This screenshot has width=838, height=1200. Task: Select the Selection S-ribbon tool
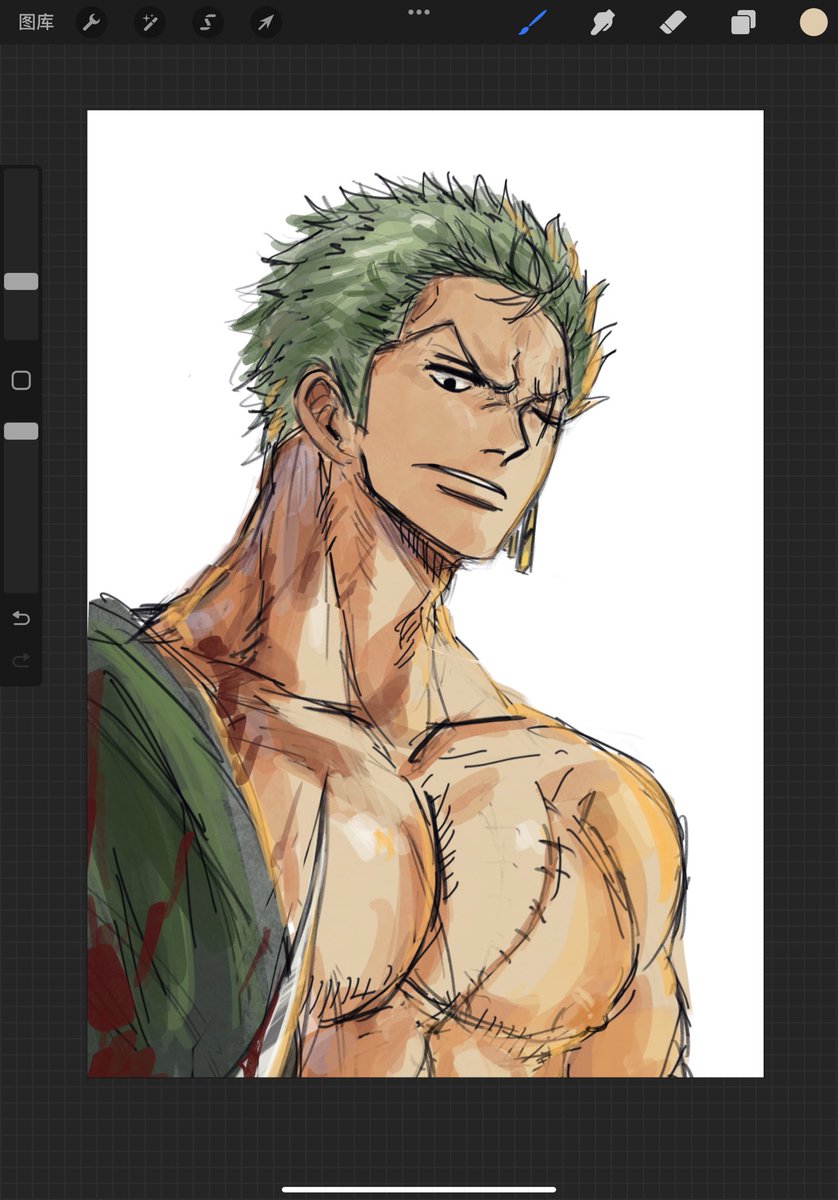(x=208, y=22)
